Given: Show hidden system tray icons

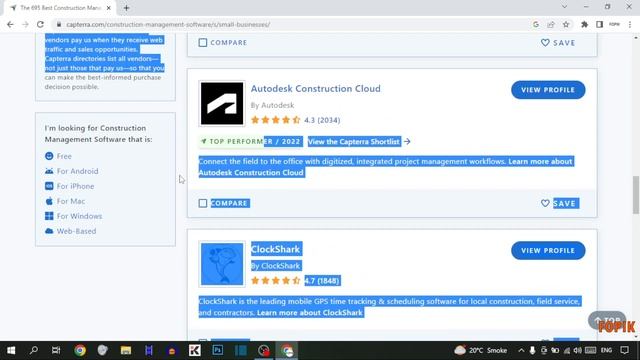Looking at the screenshot, I should pyautogui.click(x=521, y=350).
